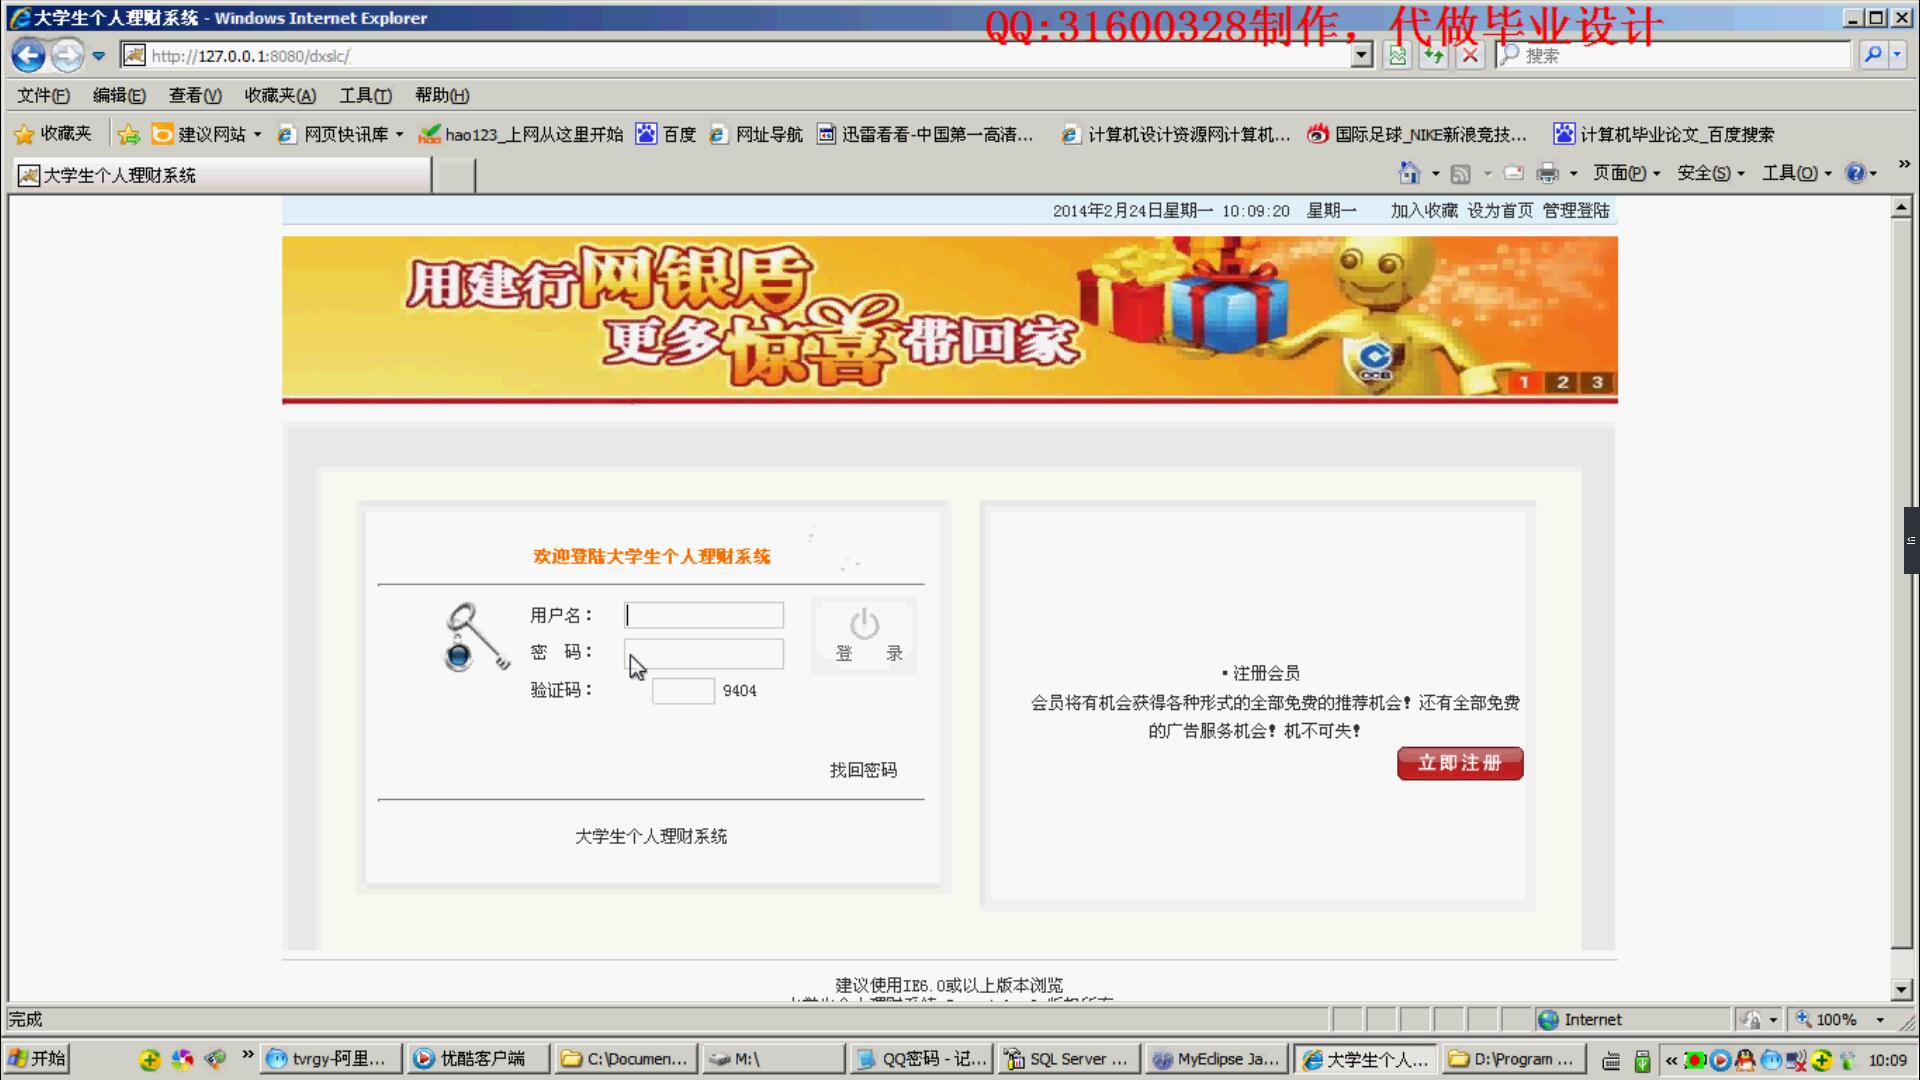Open the hao123 favorites bar link
Screen dimensions: 1920x1080
(x=520, y=134)
